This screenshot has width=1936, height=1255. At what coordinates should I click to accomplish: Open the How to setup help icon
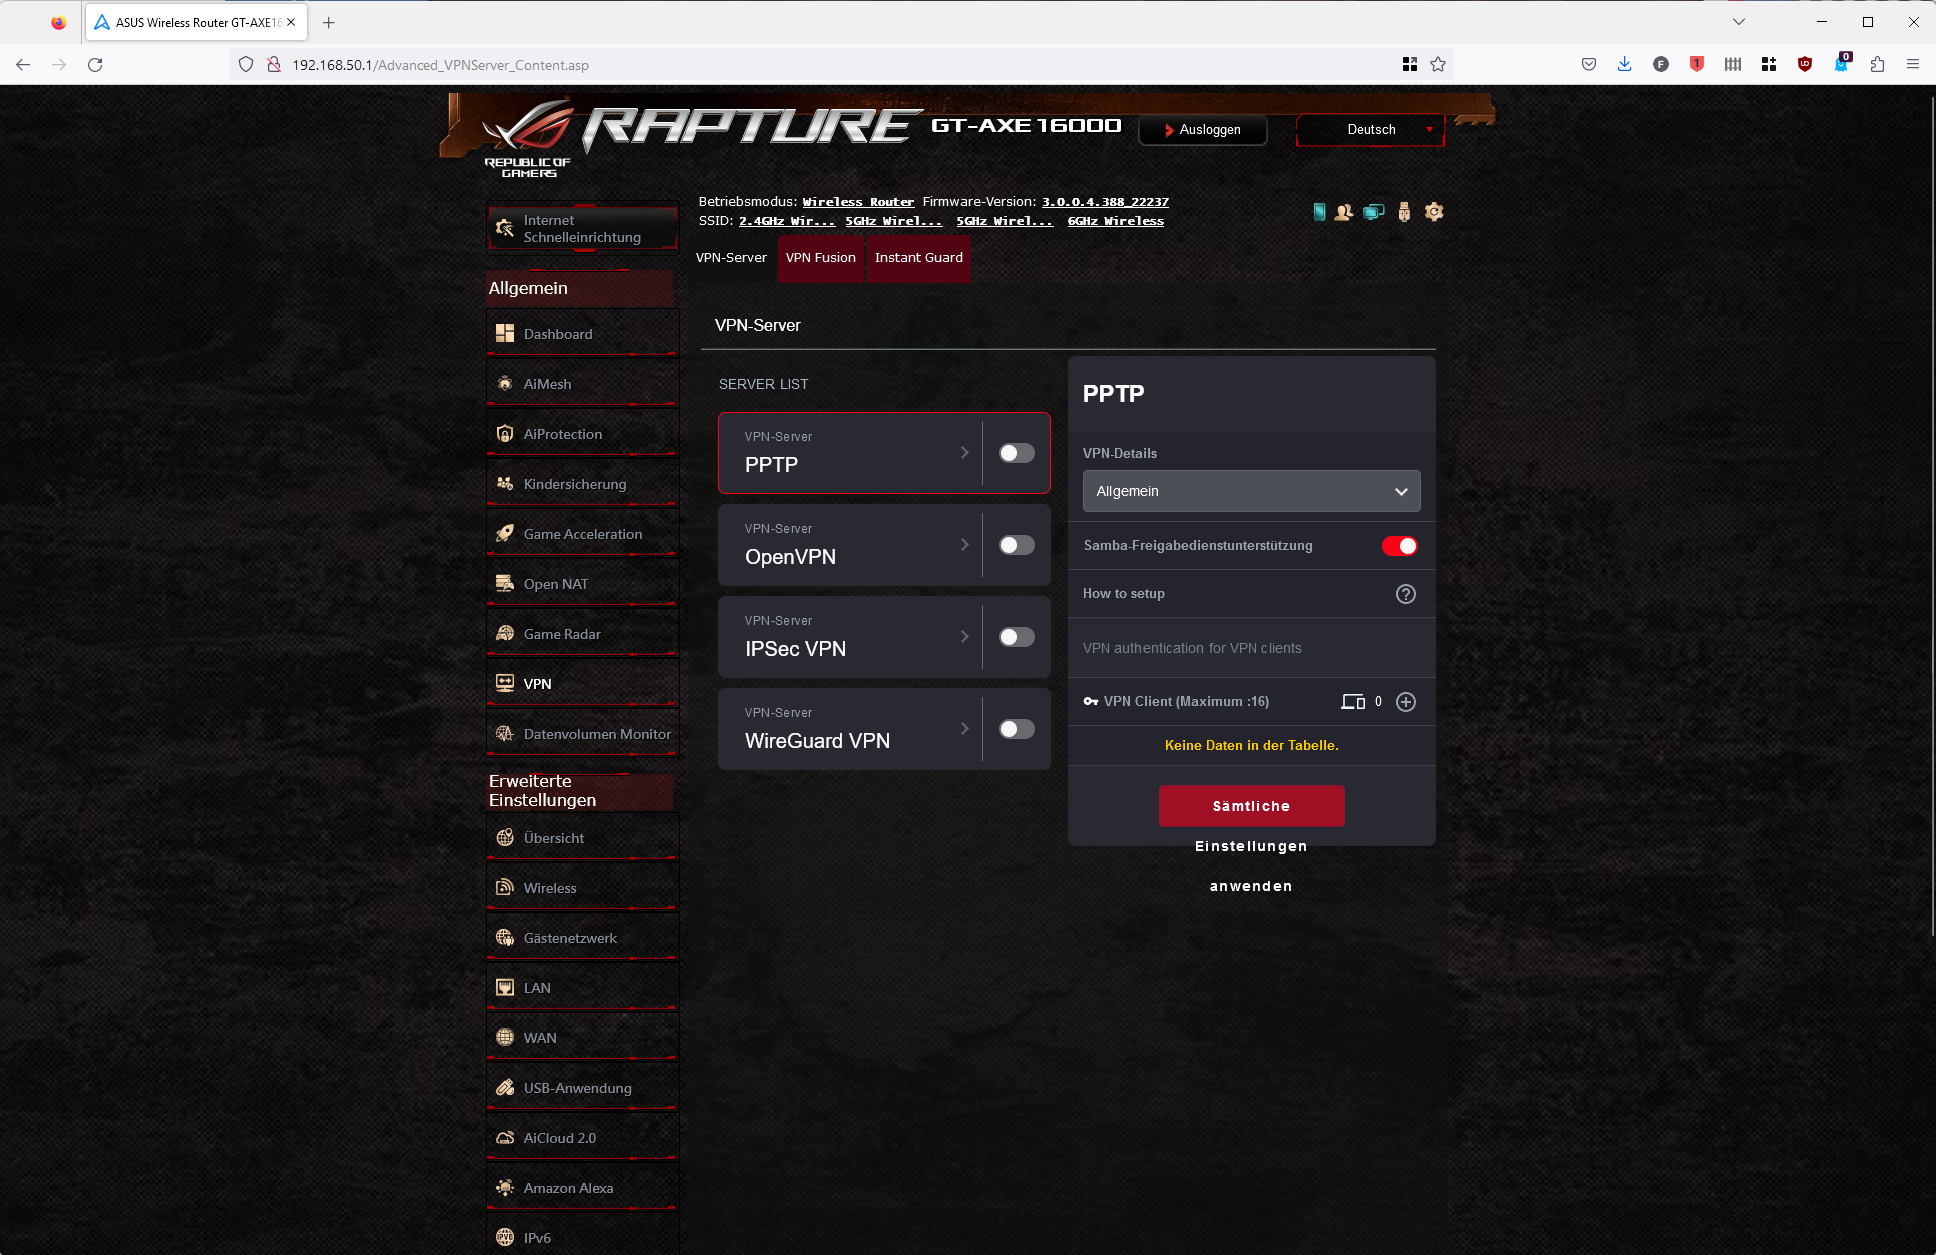(1405, 594)
